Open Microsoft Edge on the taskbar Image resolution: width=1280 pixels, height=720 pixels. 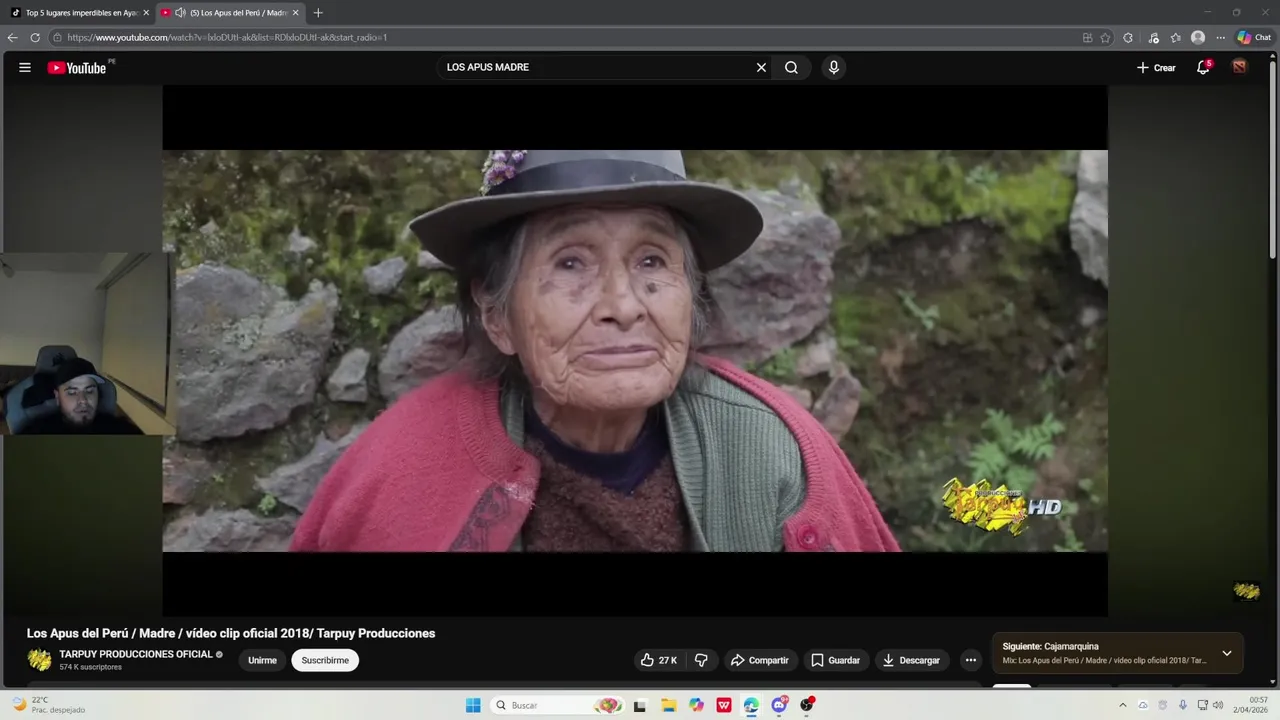point(751,705)
